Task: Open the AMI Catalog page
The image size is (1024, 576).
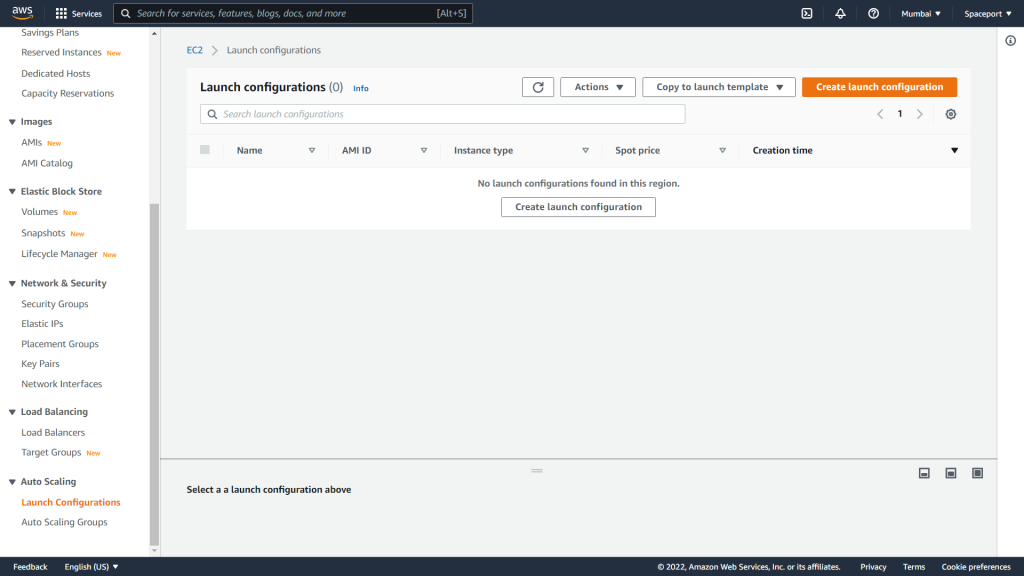Action: click(x=47, y=163)
